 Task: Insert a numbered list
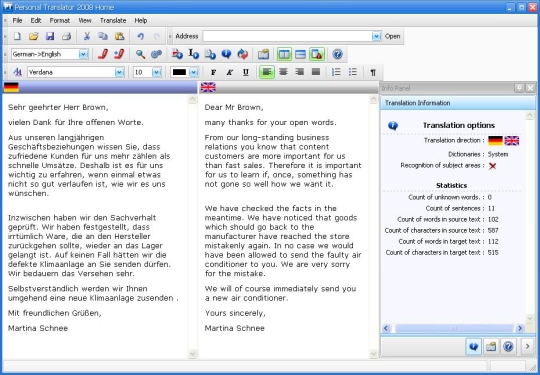point(336,72)
